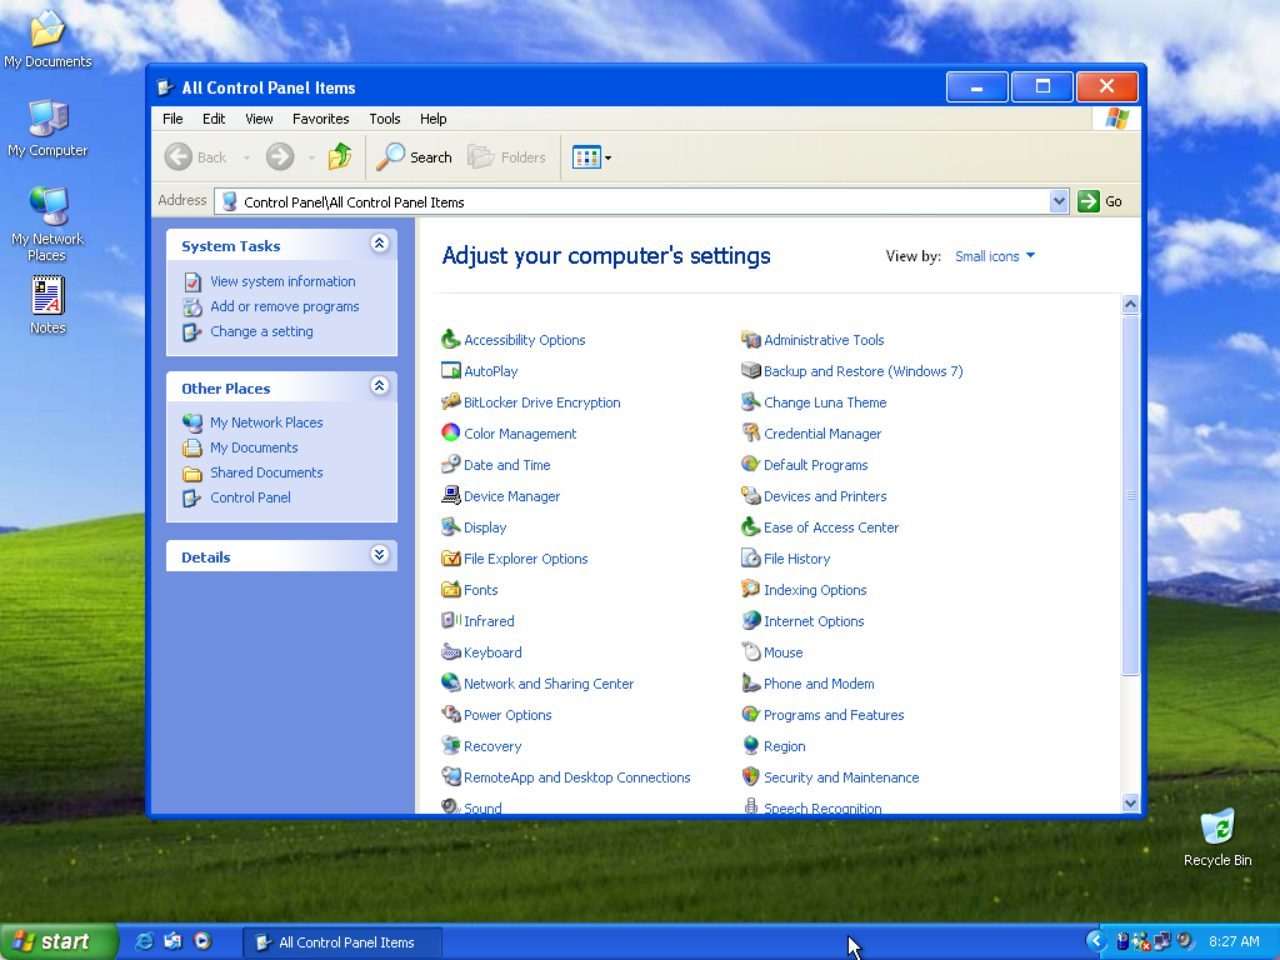The height and width of the screenshot is (960, 1280).
Task: Open the Color Management icon
Action: pos(451,433)
